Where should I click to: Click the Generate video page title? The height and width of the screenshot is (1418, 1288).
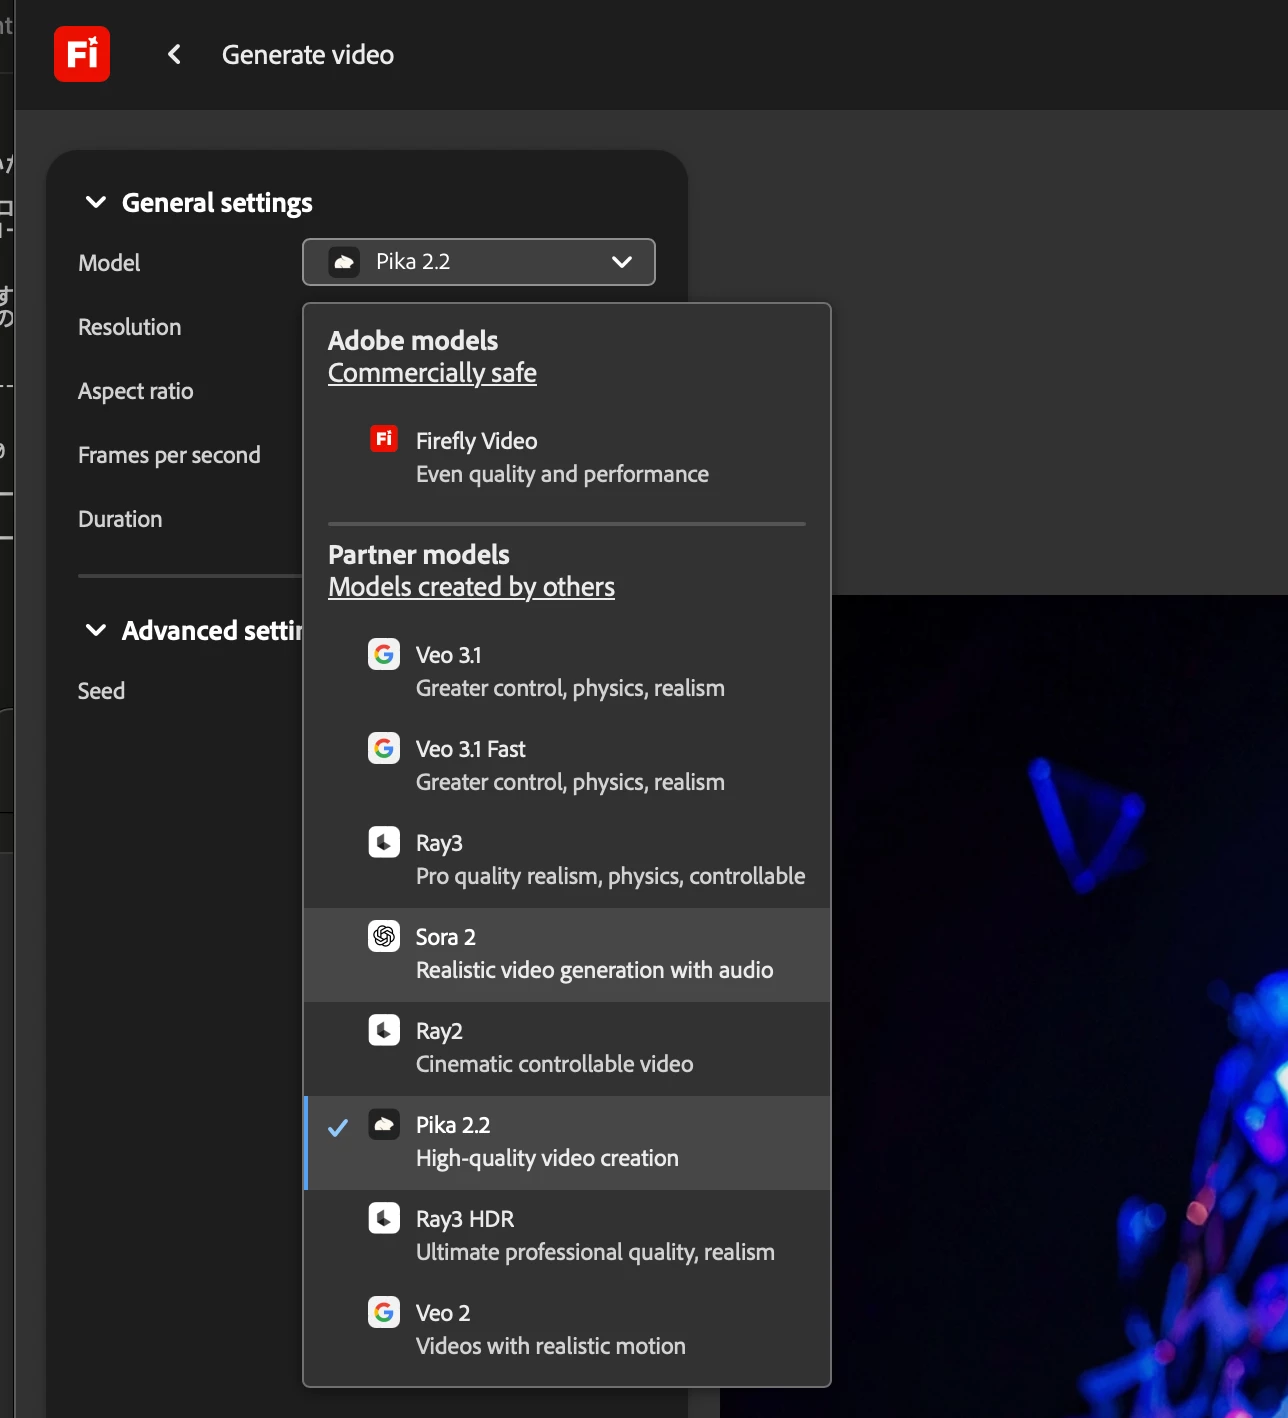[x=308, y=55]
